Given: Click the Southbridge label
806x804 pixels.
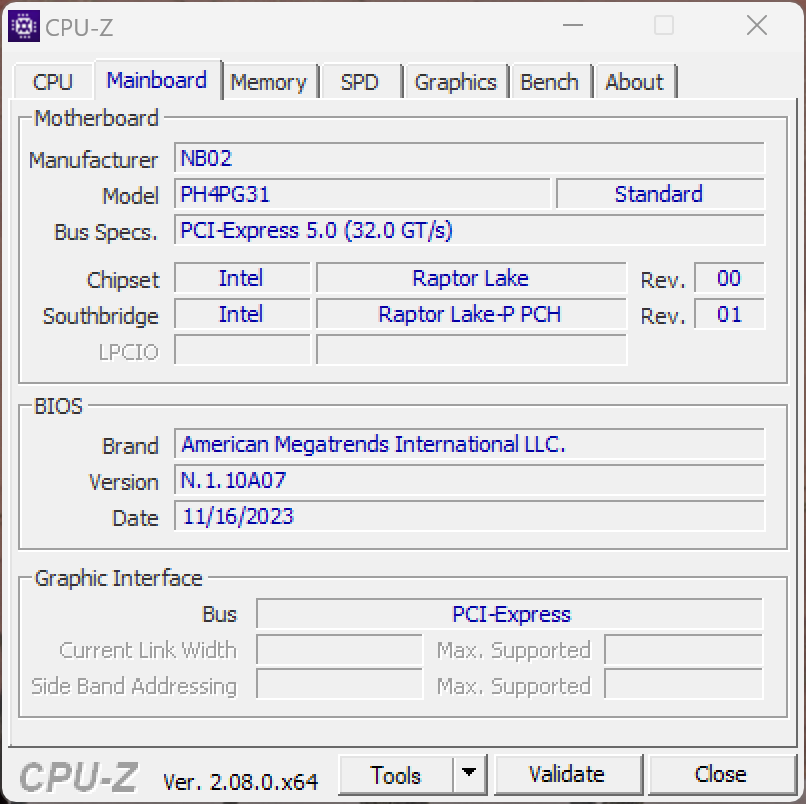Looking at the screenshot, I should point(101,316).
